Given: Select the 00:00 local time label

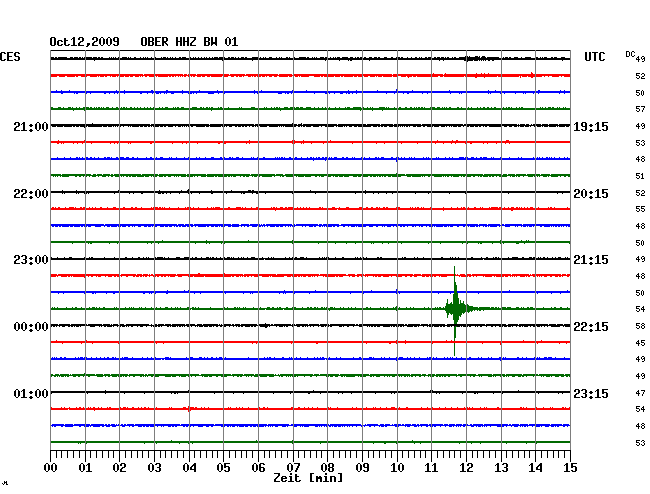Looking at the screenshot, I should [31, 327].
